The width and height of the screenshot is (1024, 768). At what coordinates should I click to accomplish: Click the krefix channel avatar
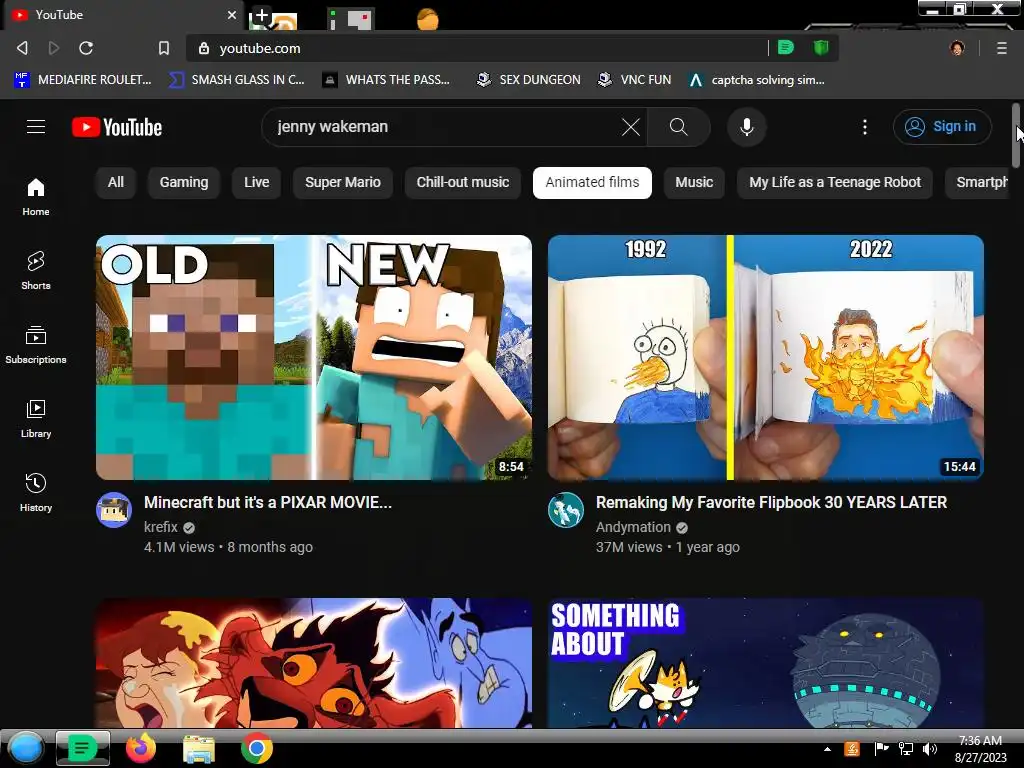coord(114,509)
